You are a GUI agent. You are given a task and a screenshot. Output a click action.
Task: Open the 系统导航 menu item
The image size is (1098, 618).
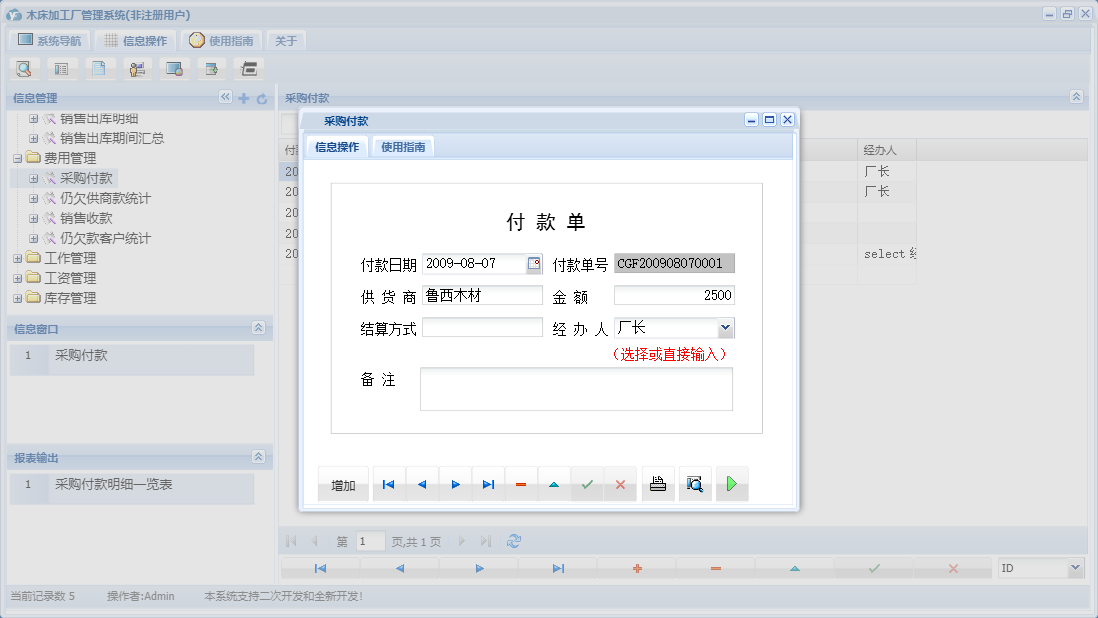tap(48, 40)
